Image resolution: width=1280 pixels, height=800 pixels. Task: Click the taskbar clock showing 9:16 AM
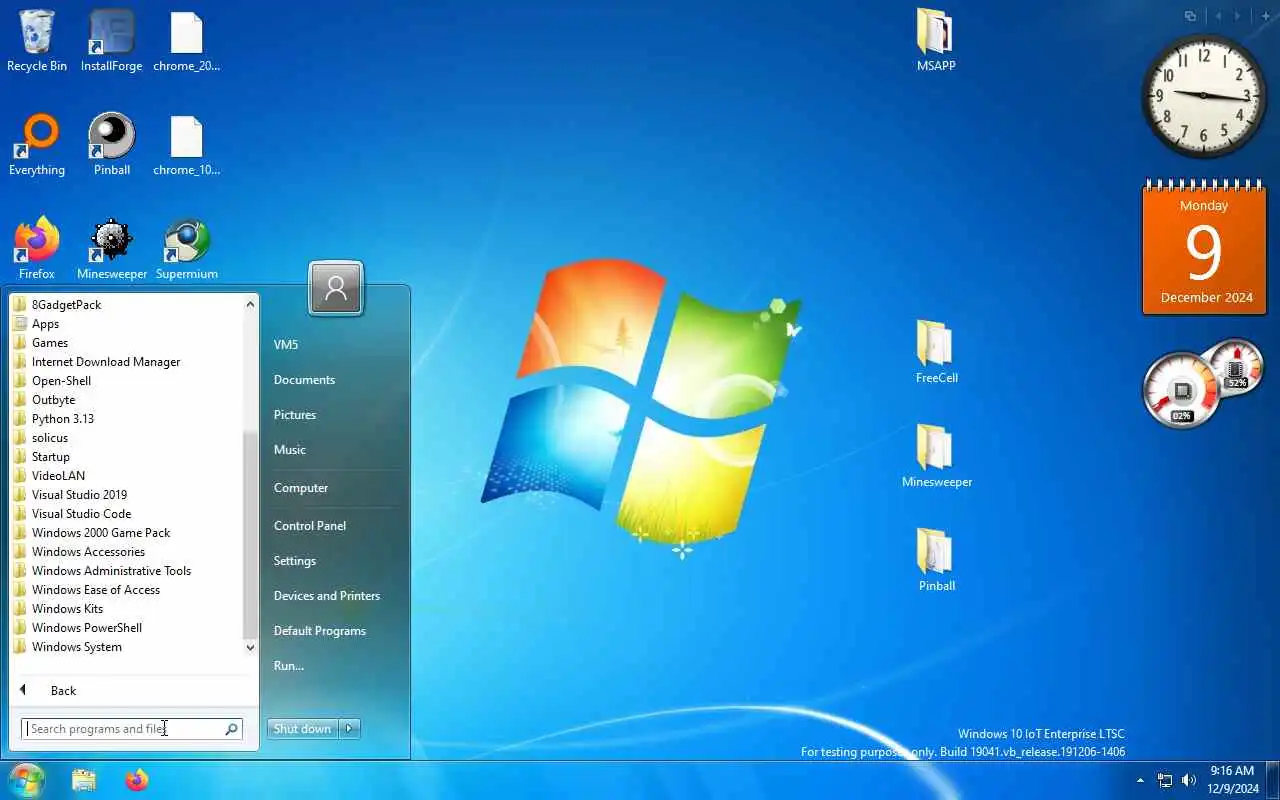click(x=1232, y=780)
